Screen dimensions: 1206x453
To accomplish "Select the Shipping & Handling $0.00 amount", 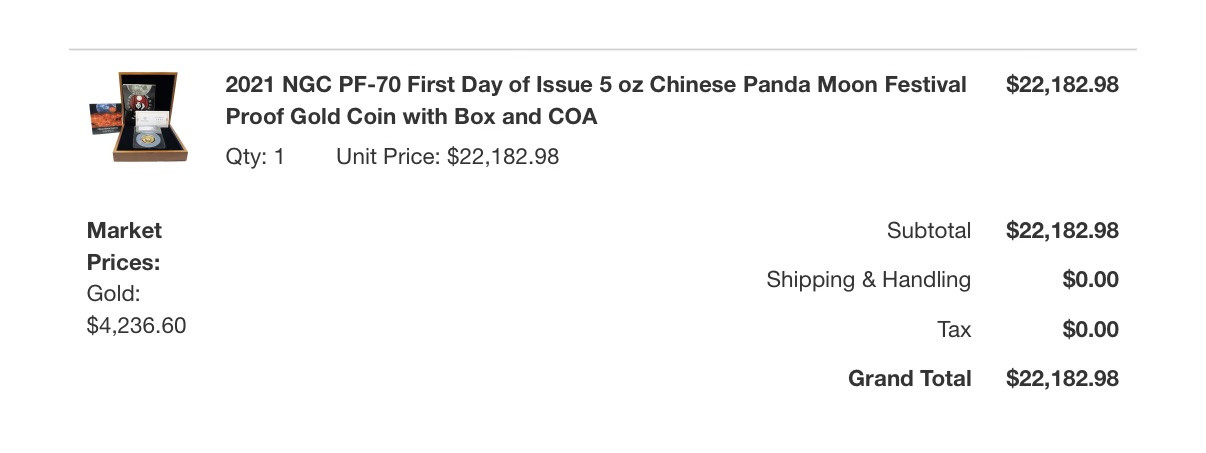I will (x=1090, y=280).
